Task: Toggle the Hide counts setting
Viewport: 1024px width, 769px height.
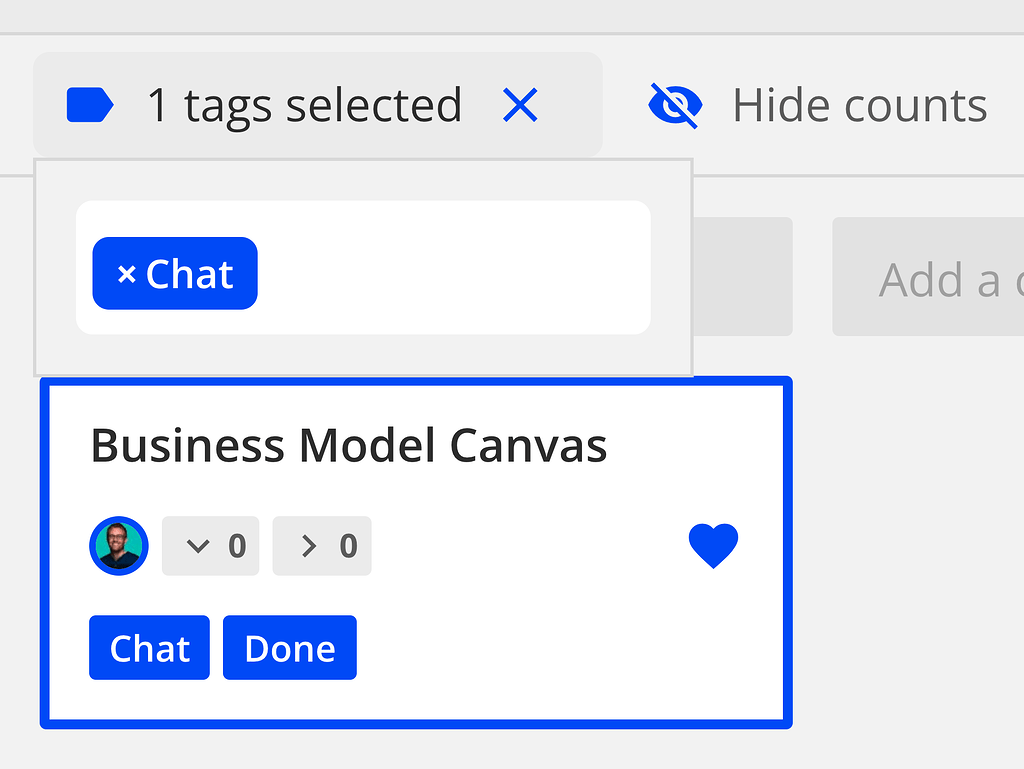Action: 860,104
